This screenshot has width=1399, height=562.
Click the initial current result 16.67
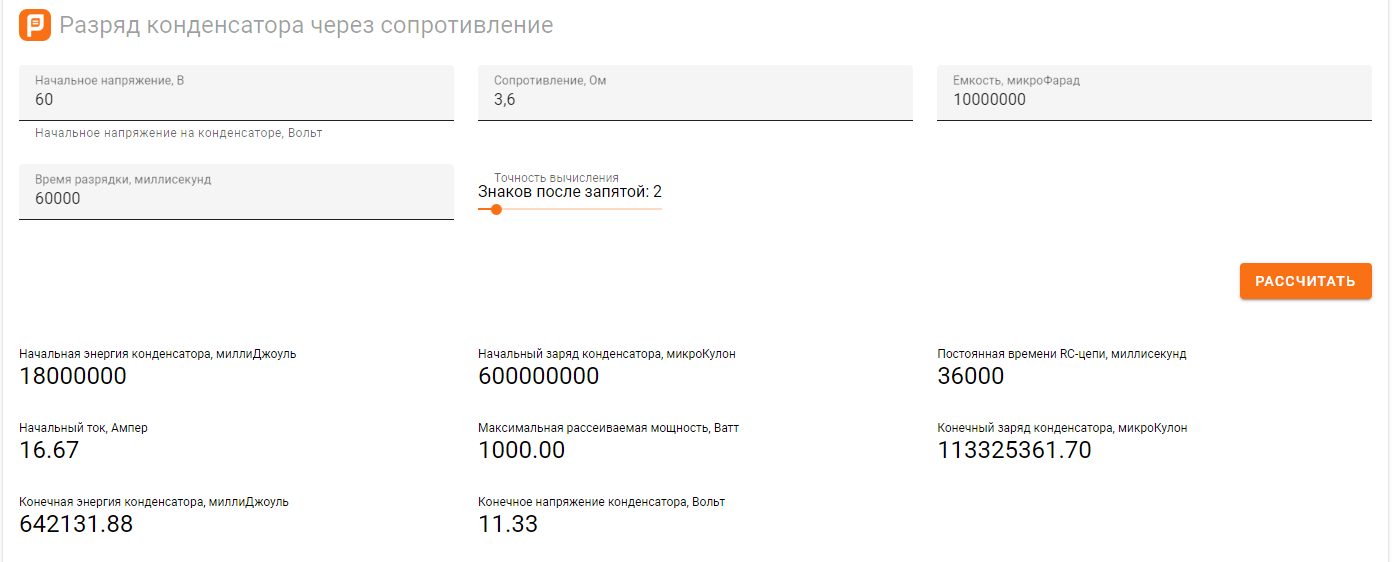coord(49,450)
